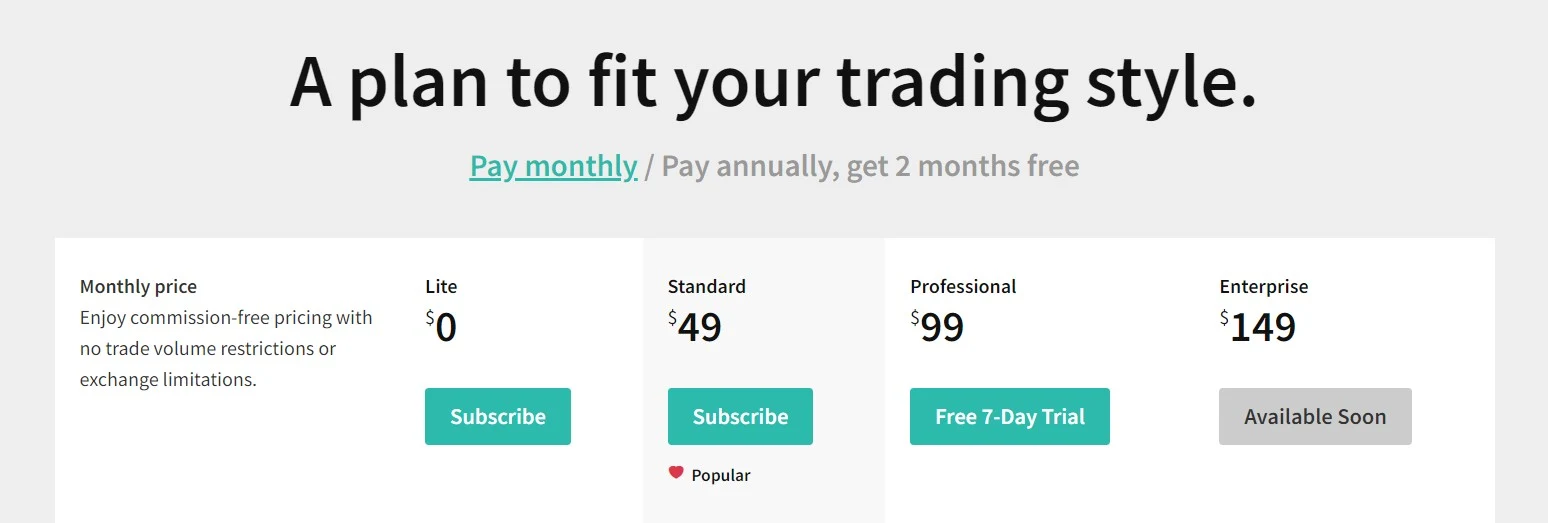Subscribe to the Lite plan
The height and width of the screenshot is (523, 1548).
[x=498, y=416]
